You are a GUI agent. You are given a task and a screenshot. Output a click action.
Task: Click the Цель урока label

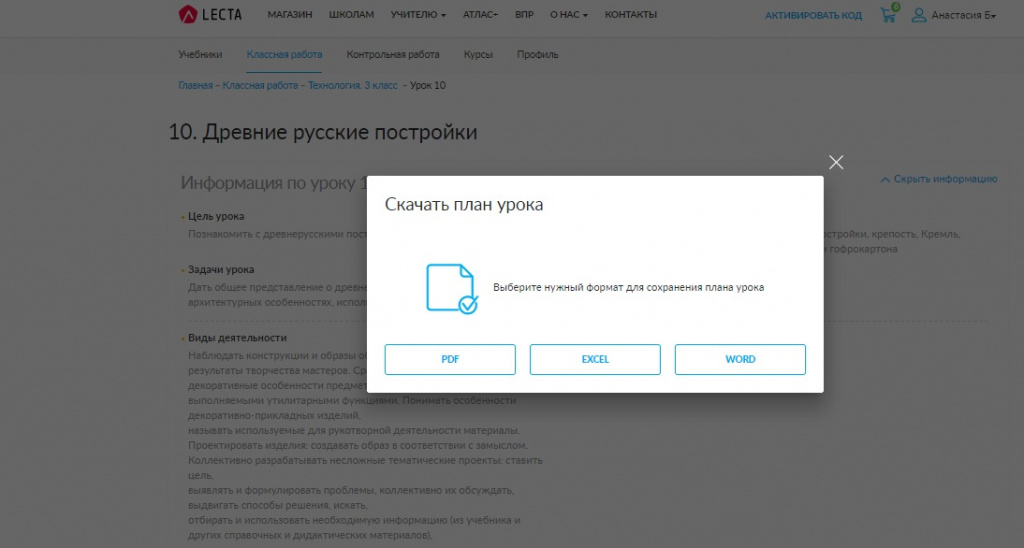[x=216, y=216]
